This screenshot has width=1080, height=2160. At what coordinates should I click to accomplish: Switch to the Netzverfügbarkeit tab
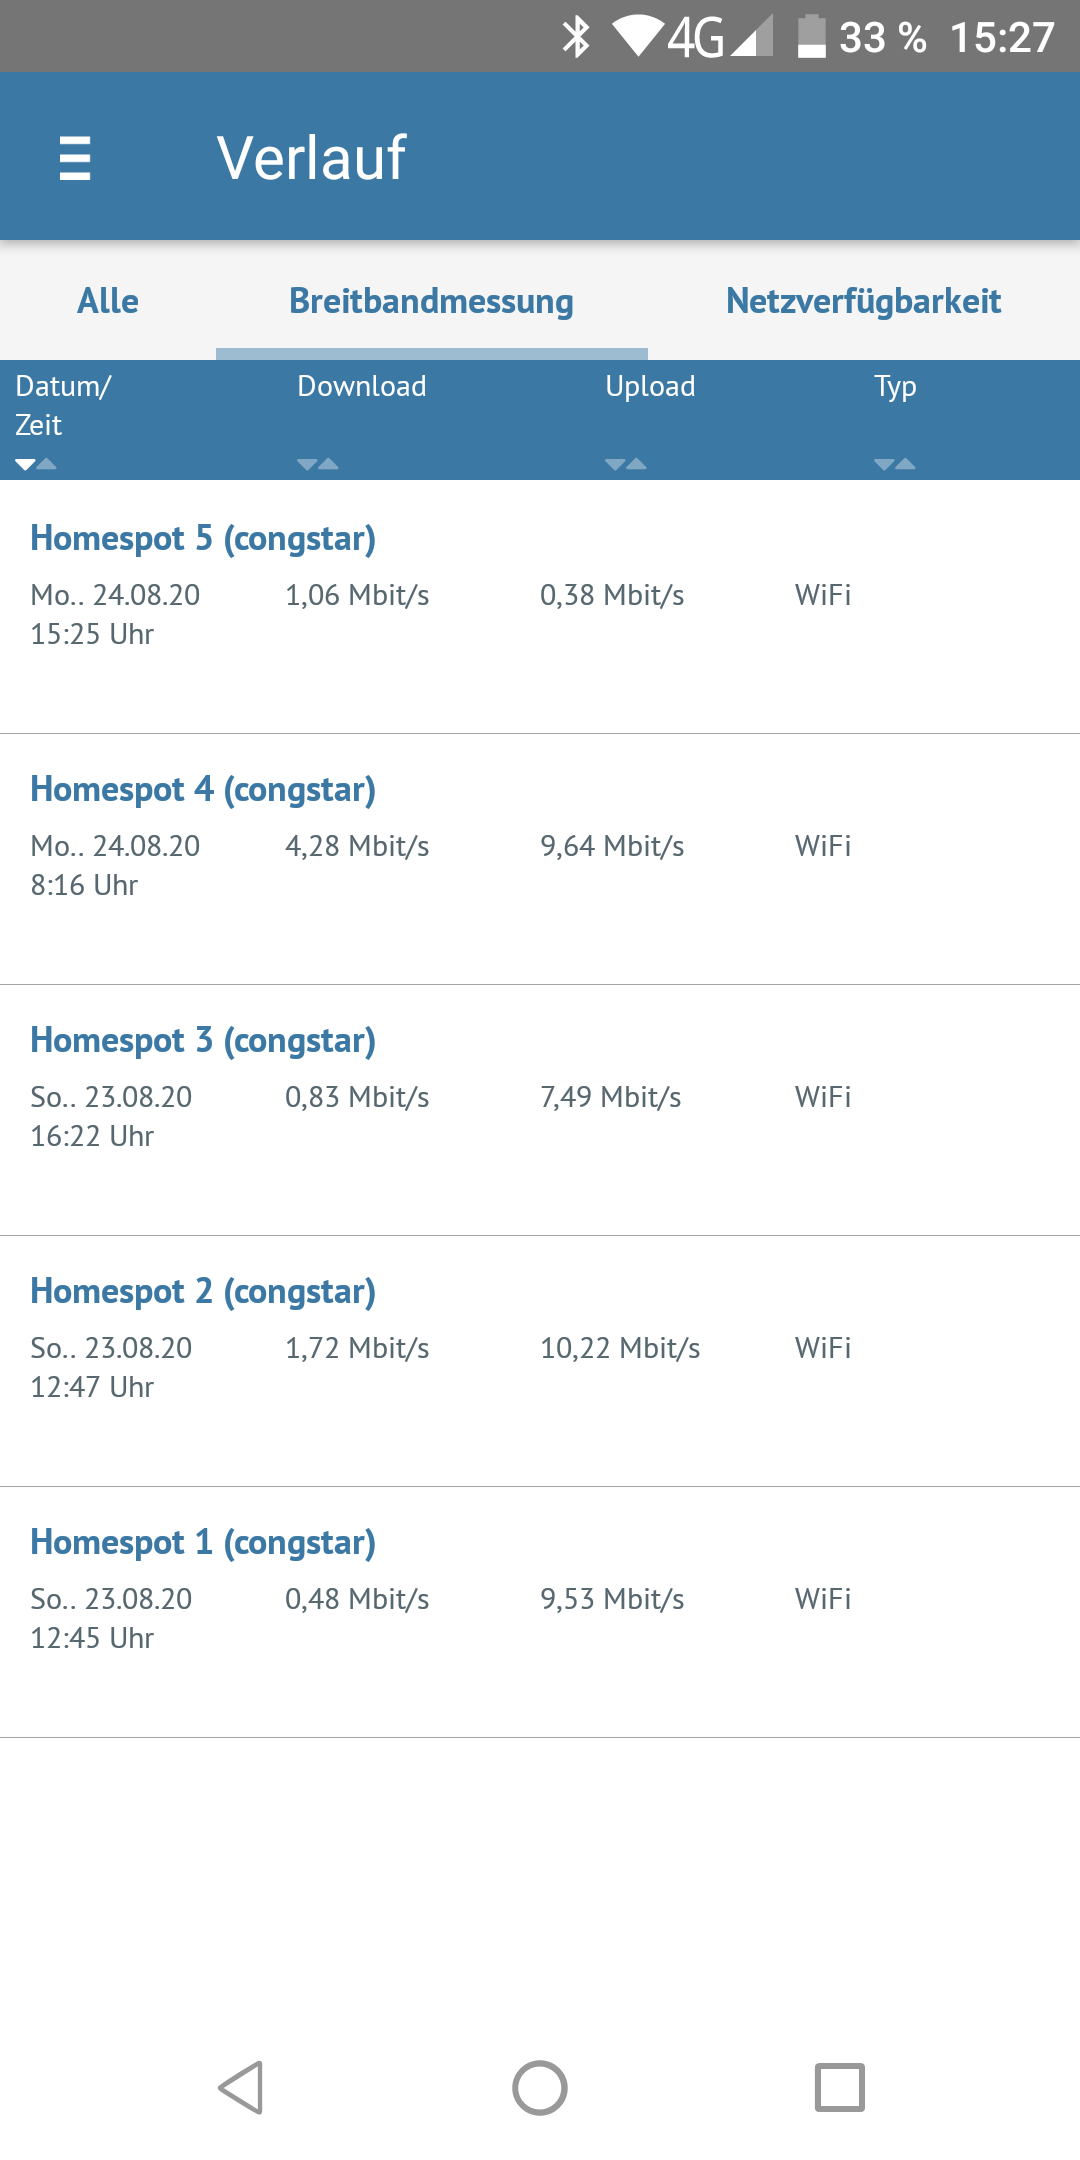click(x=863, y=301)
